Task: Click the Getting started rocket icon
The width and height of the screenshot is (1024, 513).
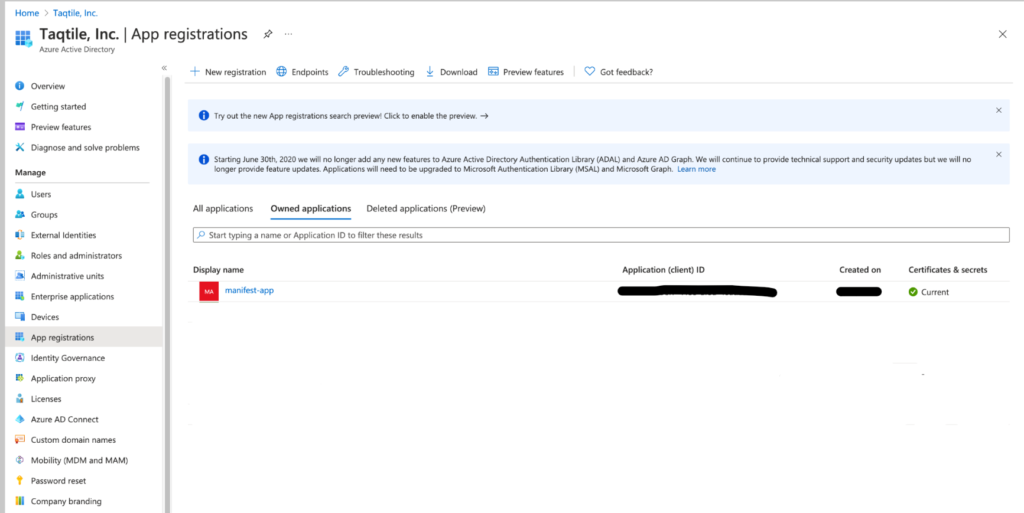Action: pyautogui.click(x=20, y=106)
